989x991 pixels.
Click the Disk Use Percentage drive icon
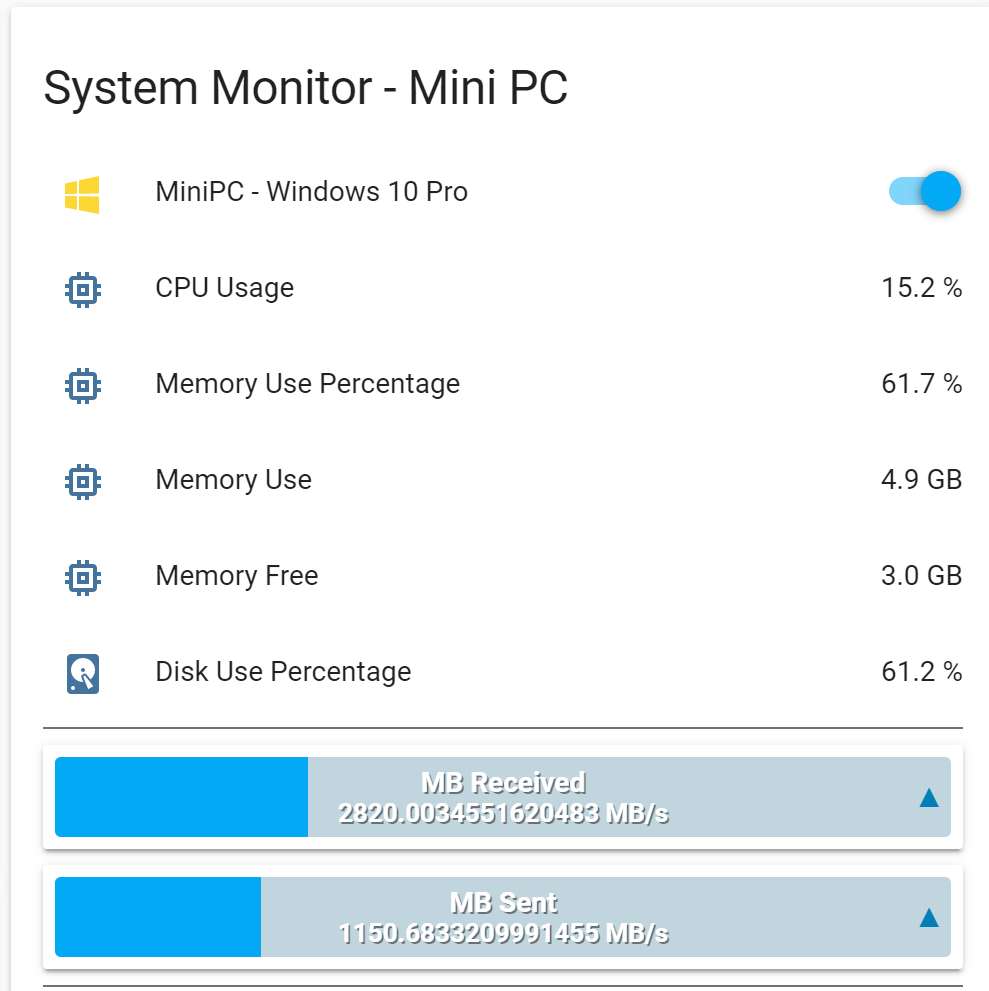point(82,673)
